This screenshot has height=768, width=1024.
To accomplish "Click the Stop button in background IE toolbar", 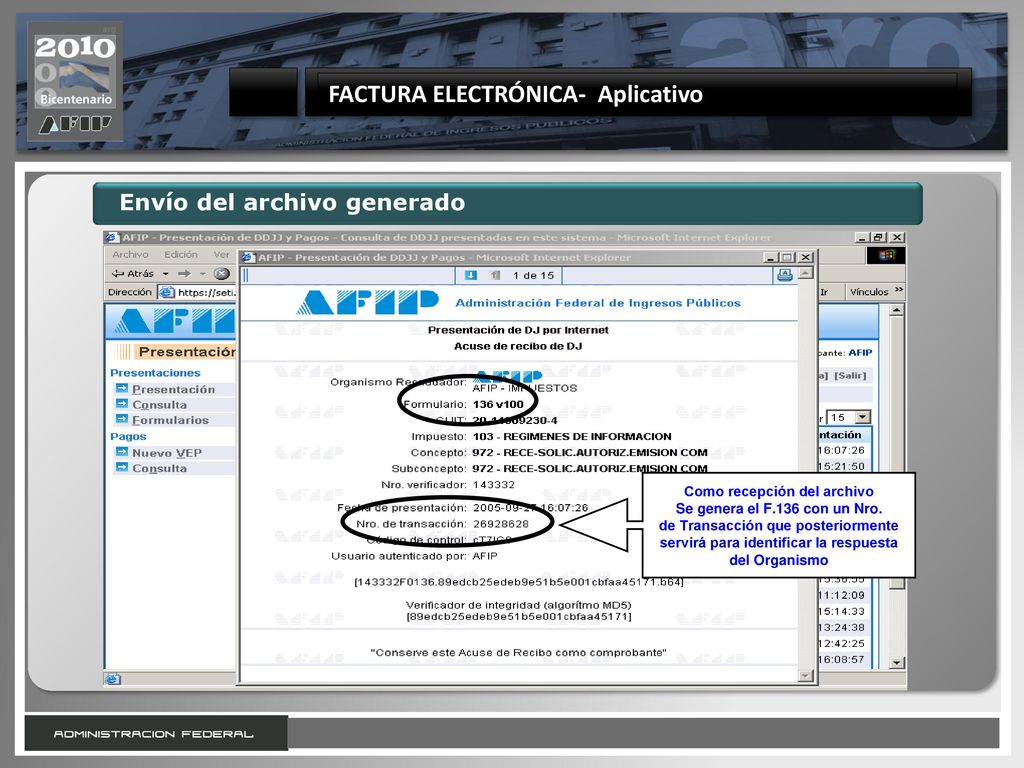I will (222, 274).
